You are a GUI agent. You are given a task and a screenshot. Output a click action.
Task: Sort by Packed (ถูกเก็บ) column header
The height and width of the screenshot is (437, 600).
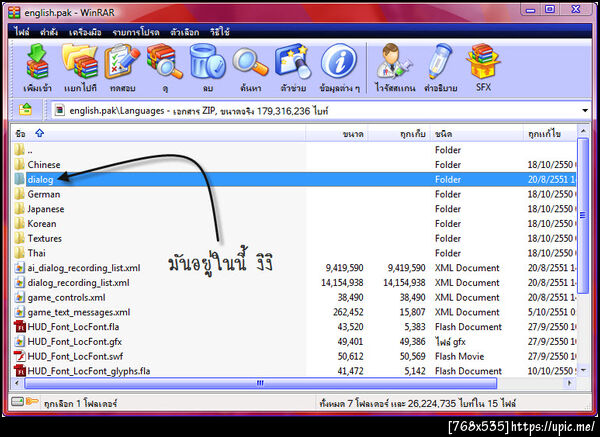click(399, 134)
